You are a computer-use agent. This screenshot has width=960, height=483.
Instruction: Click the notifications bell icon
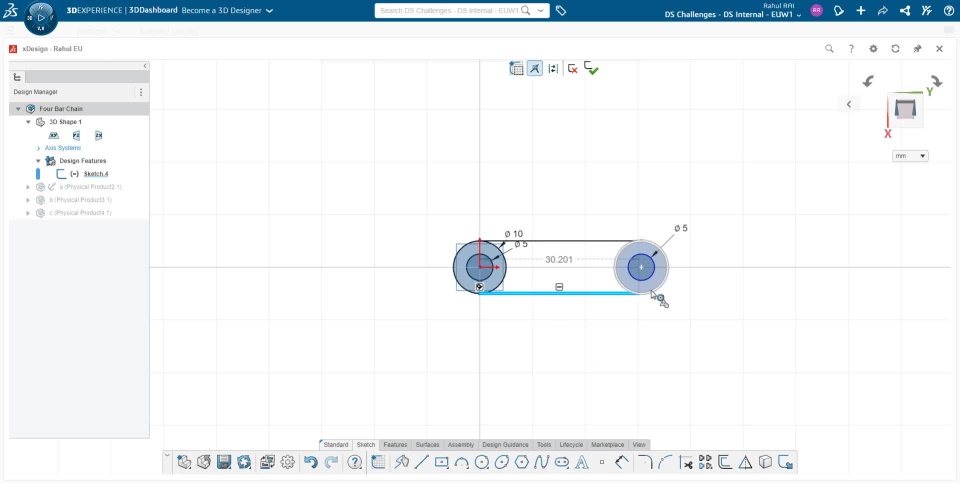pos(839,10)
